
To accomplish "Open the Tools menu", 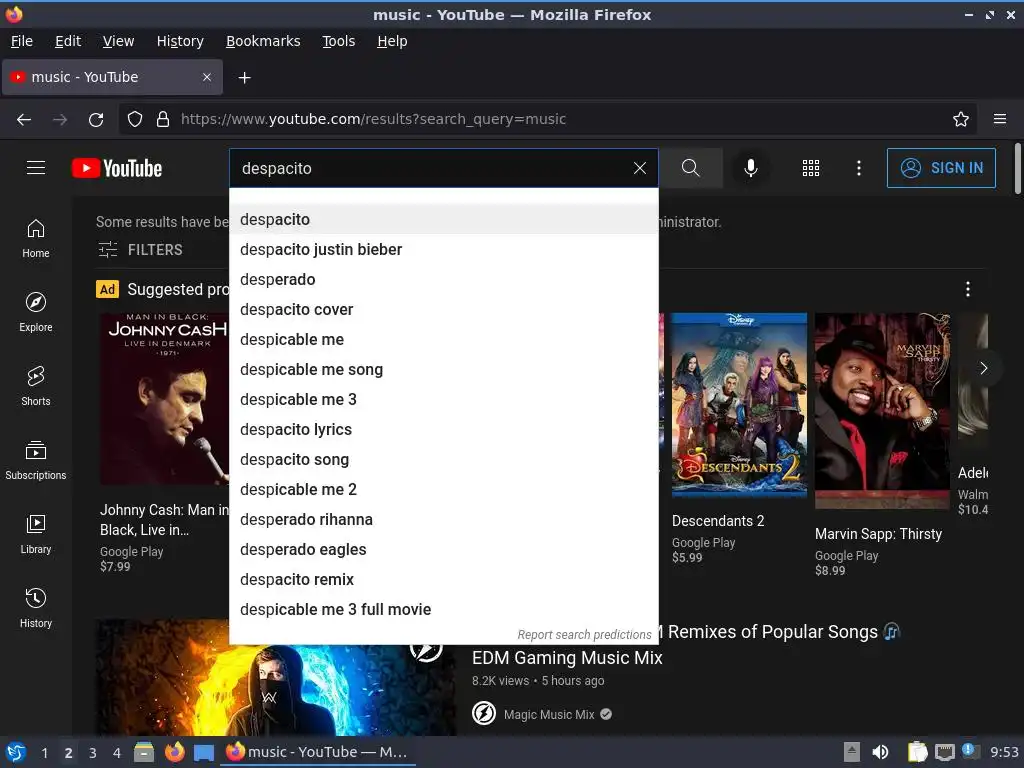I will tap(338, 41).
